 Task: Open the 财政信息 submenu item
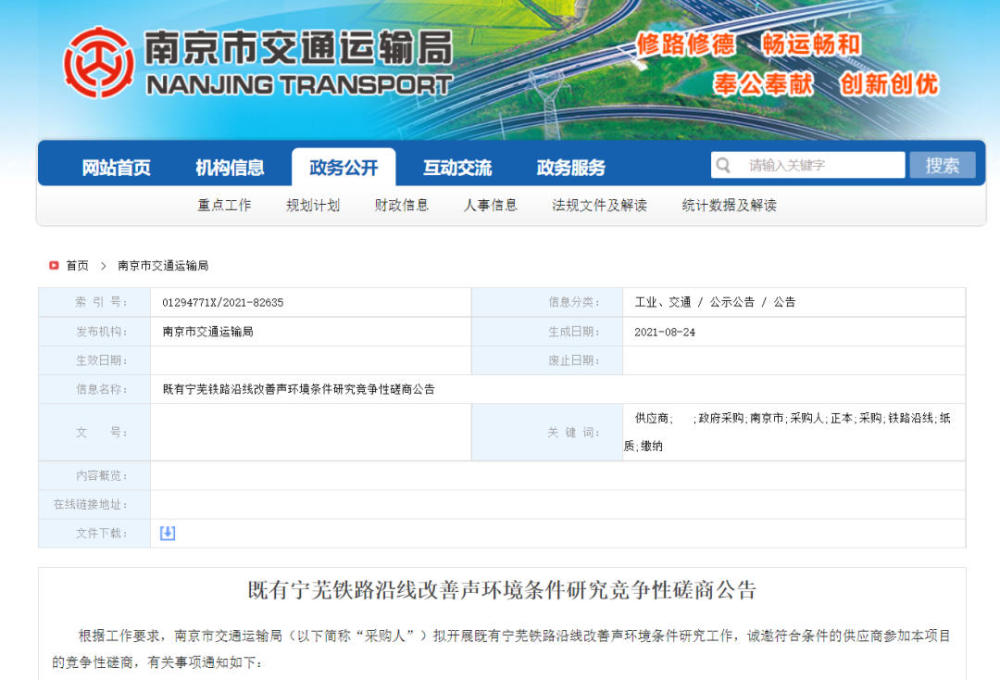tap(402, 205)
